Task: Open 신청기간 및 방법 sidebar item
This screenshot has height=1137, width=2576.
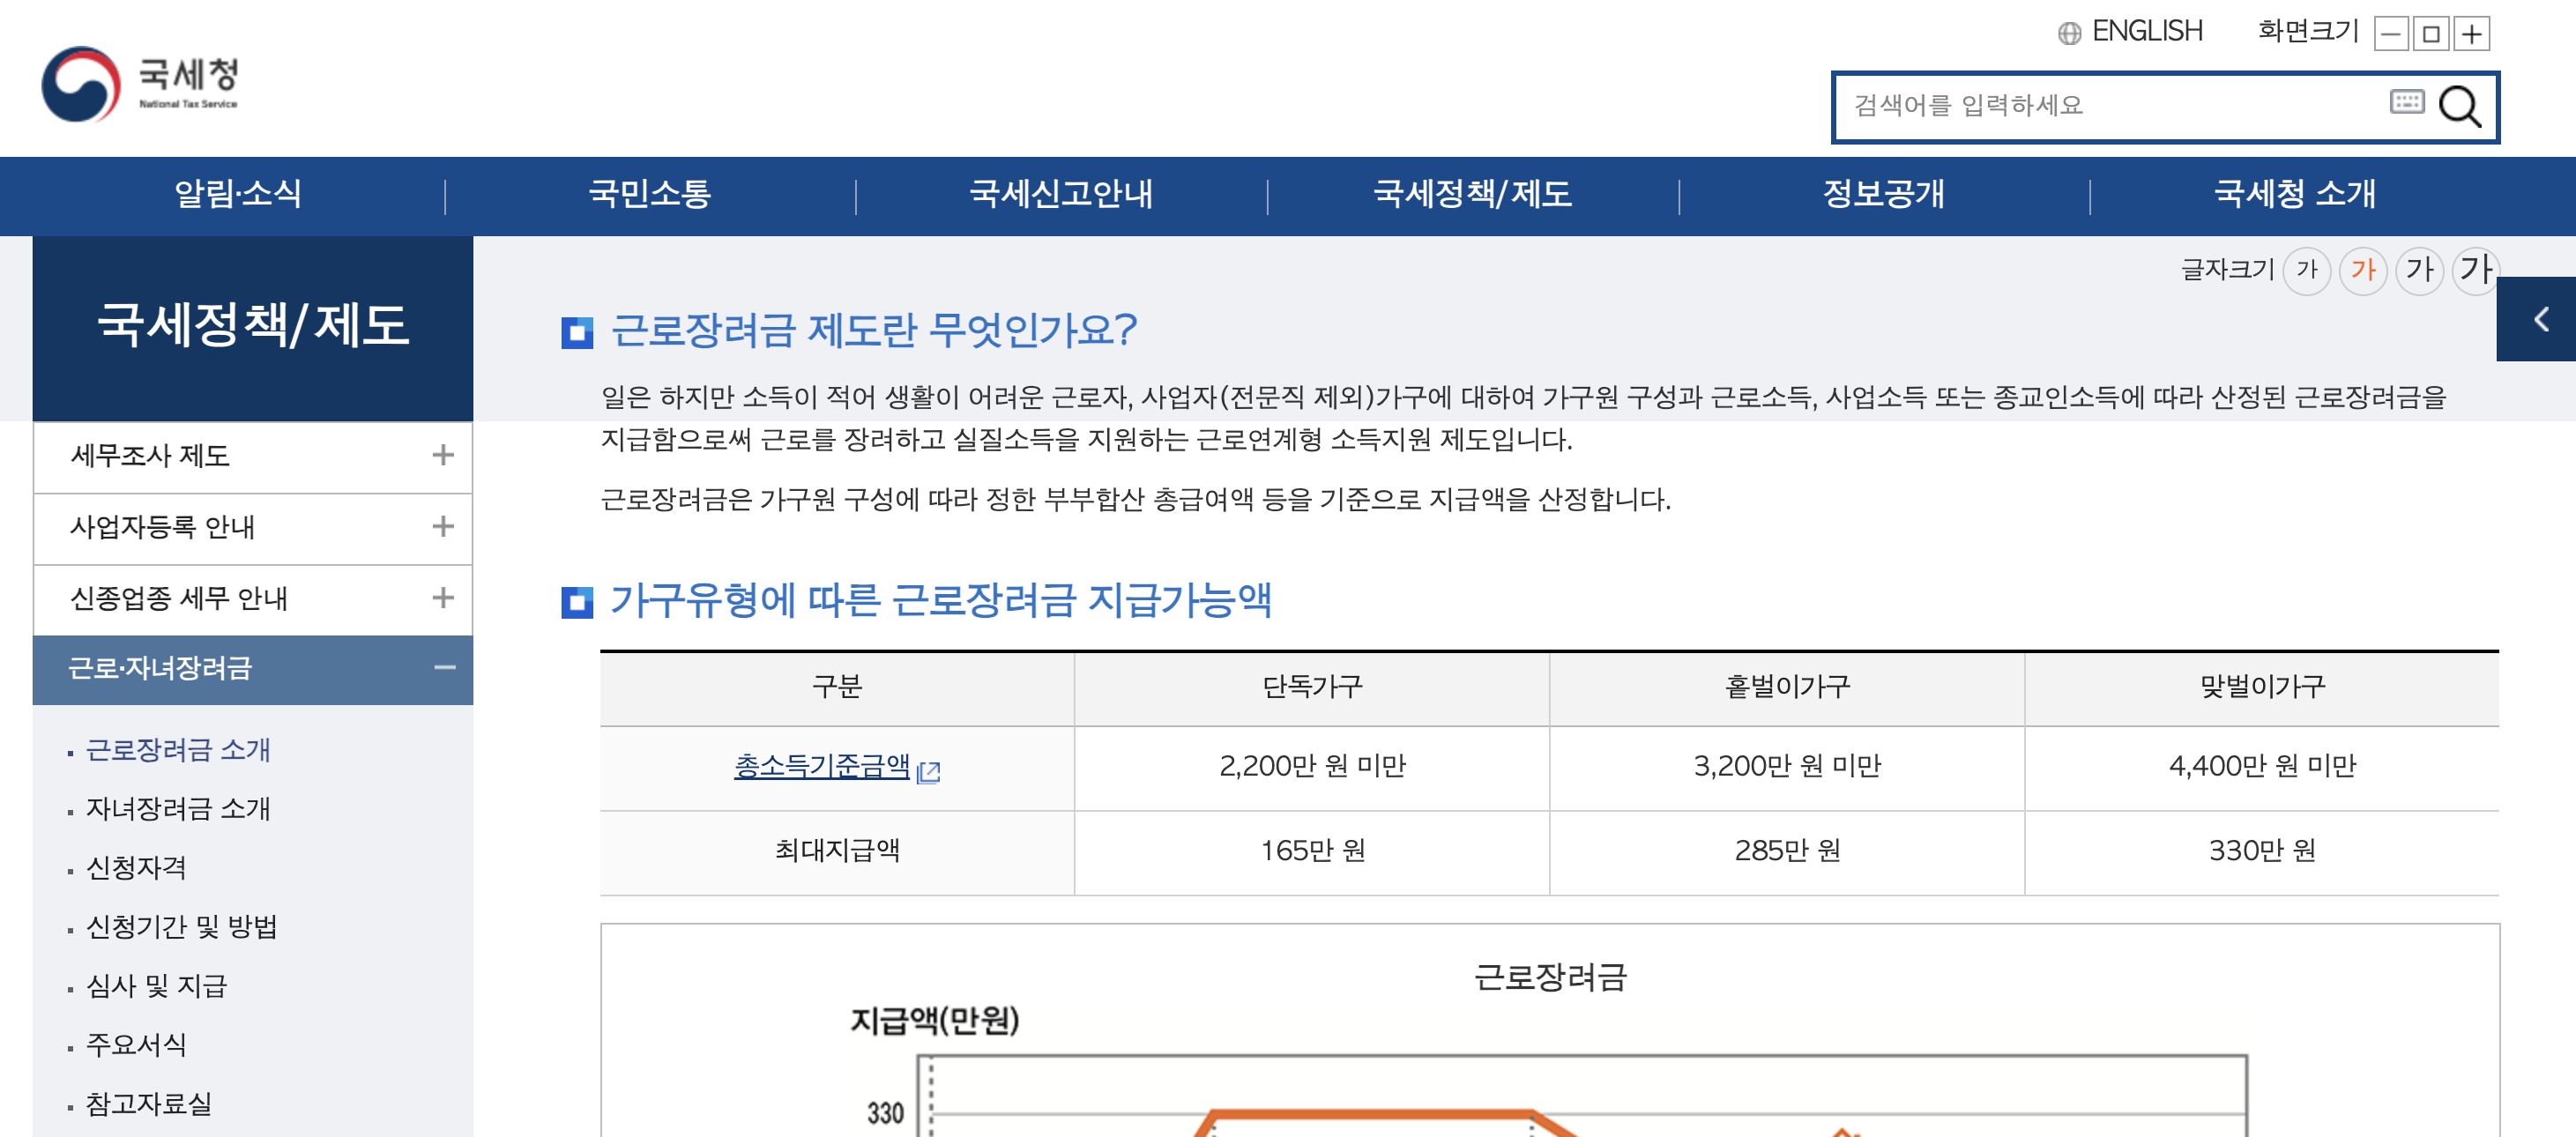Action: tap(181, 927)
